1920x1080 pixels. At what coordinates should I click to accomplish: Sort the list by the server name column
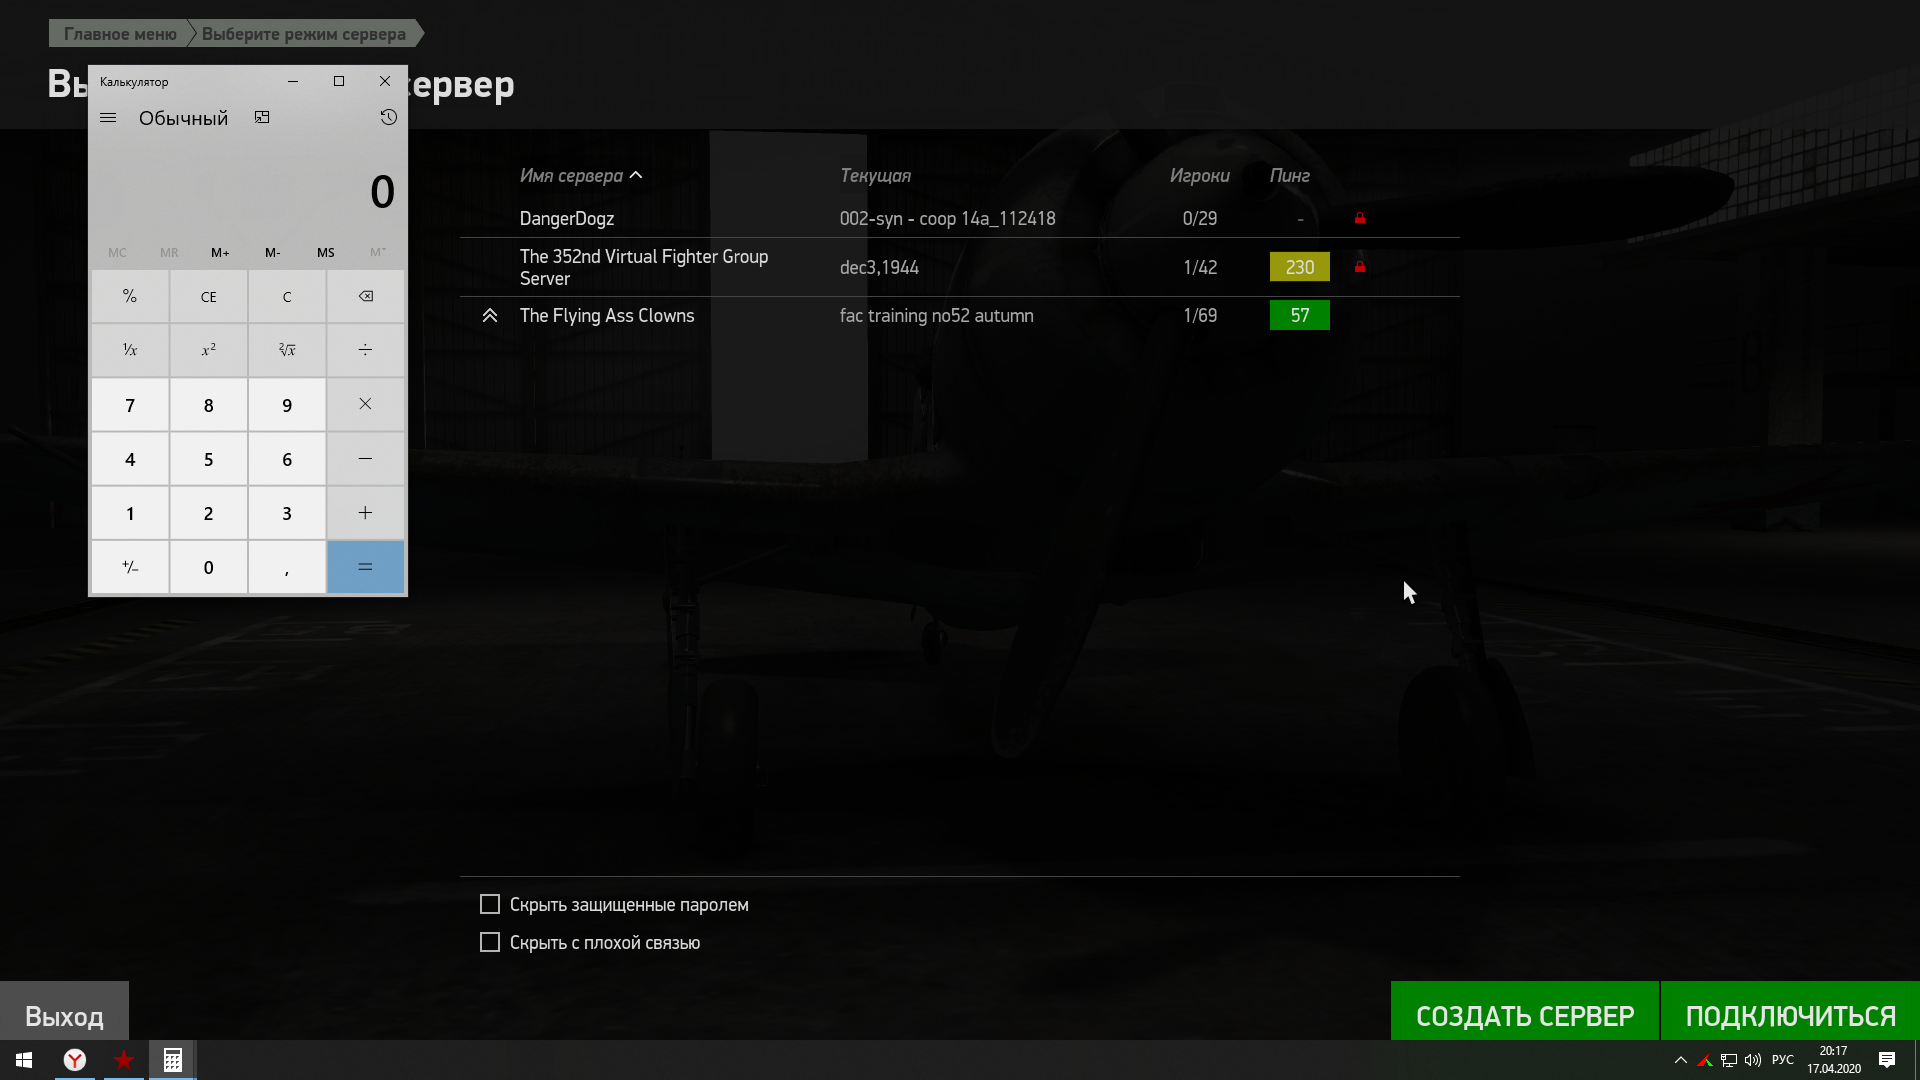coord(580,176)
